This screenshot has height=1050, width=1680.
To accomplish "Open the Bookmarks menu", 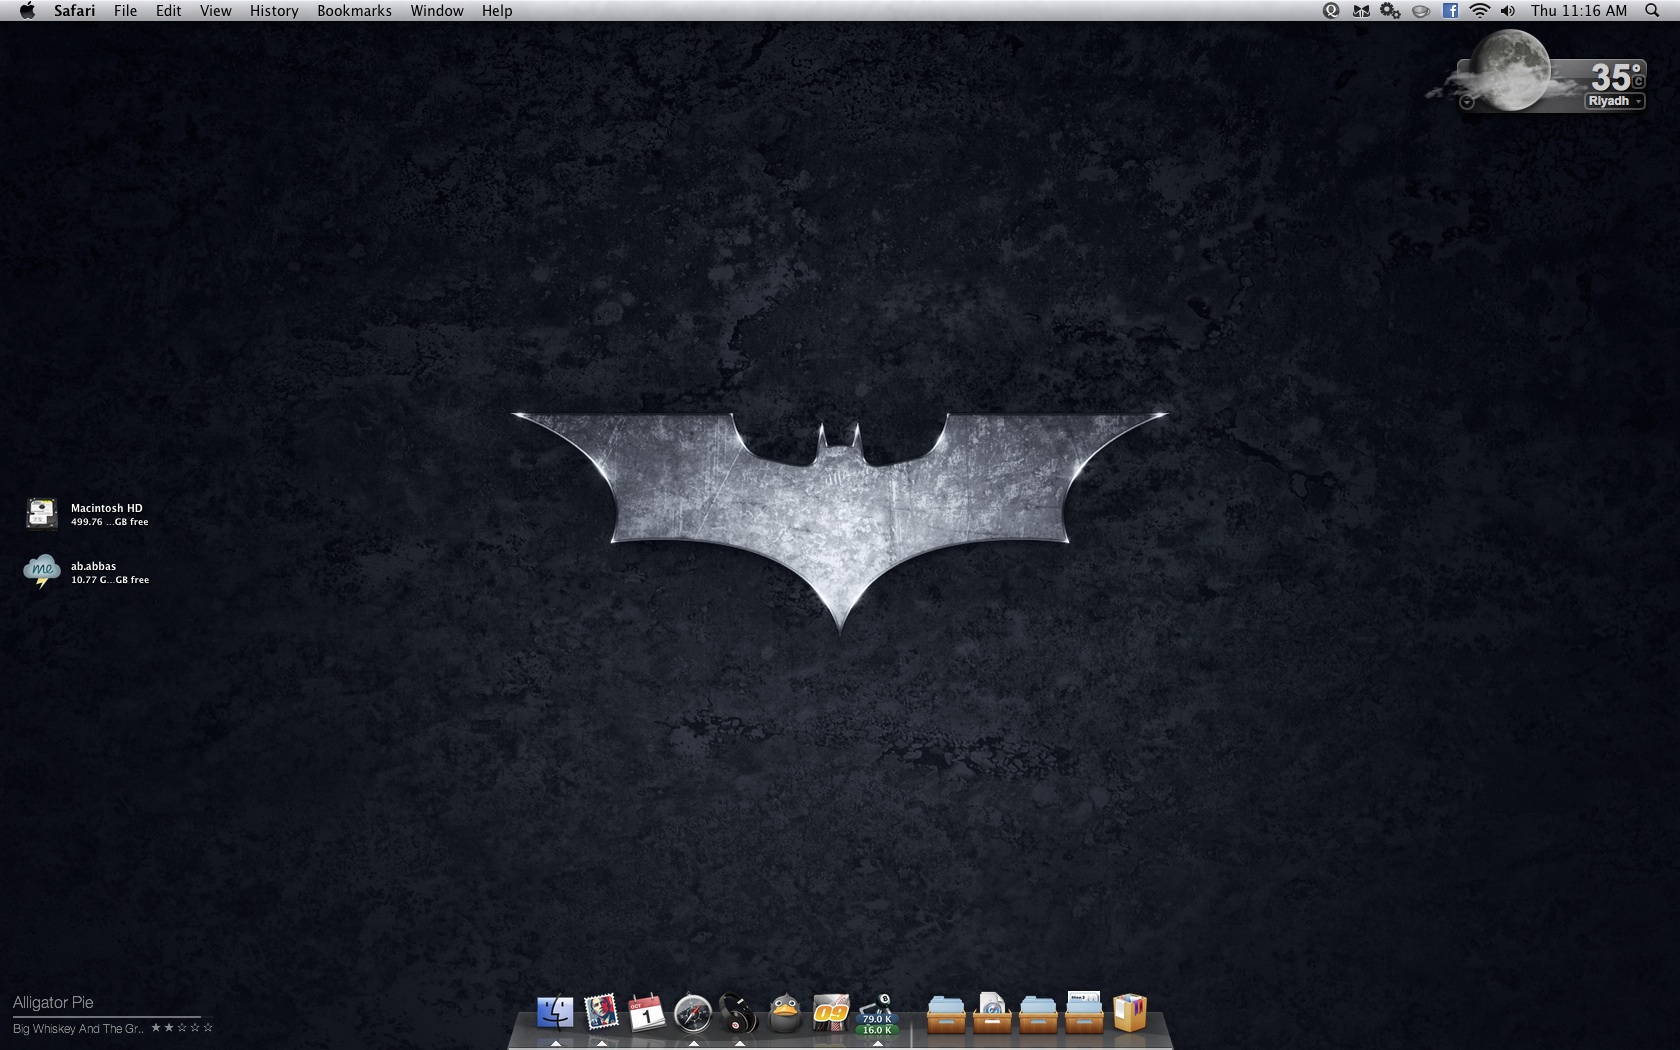I will [354, 11].
